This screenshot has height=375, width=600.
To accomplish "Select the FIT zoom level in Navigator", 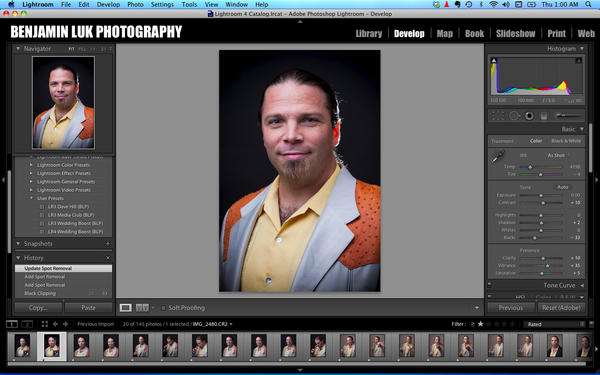I will [x=71, y=49].
